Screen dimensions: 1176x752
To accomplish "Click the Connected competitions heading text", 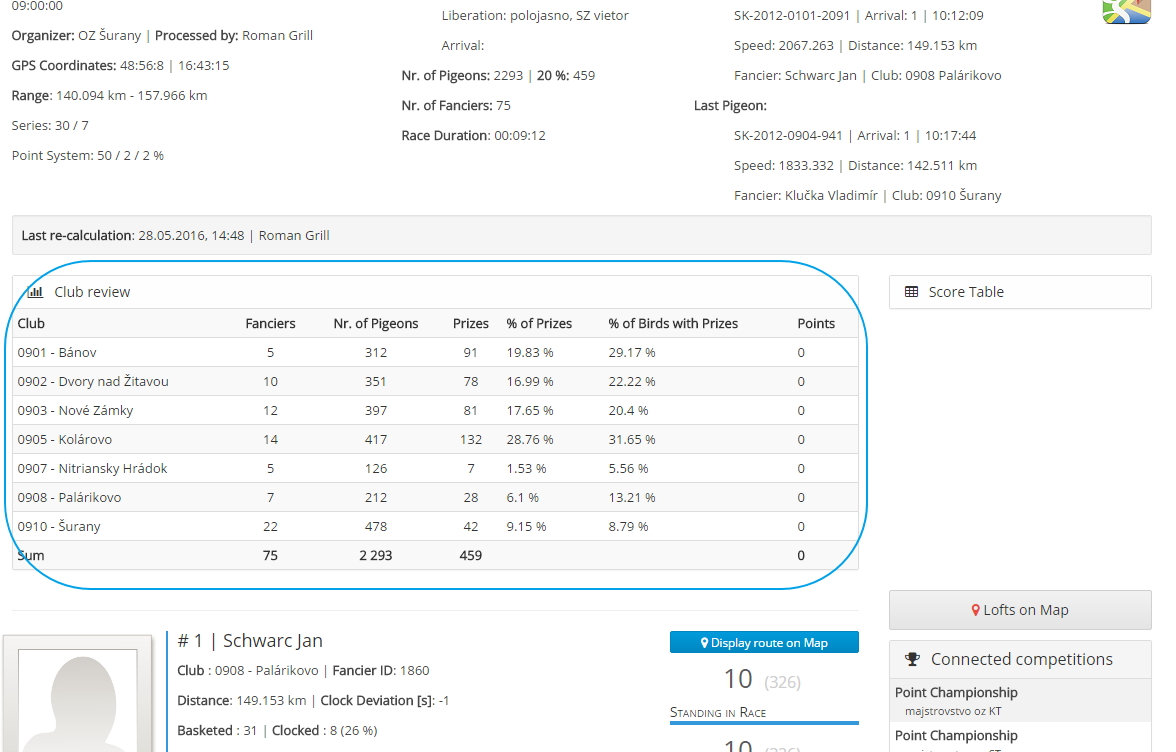I will 1021,659.
